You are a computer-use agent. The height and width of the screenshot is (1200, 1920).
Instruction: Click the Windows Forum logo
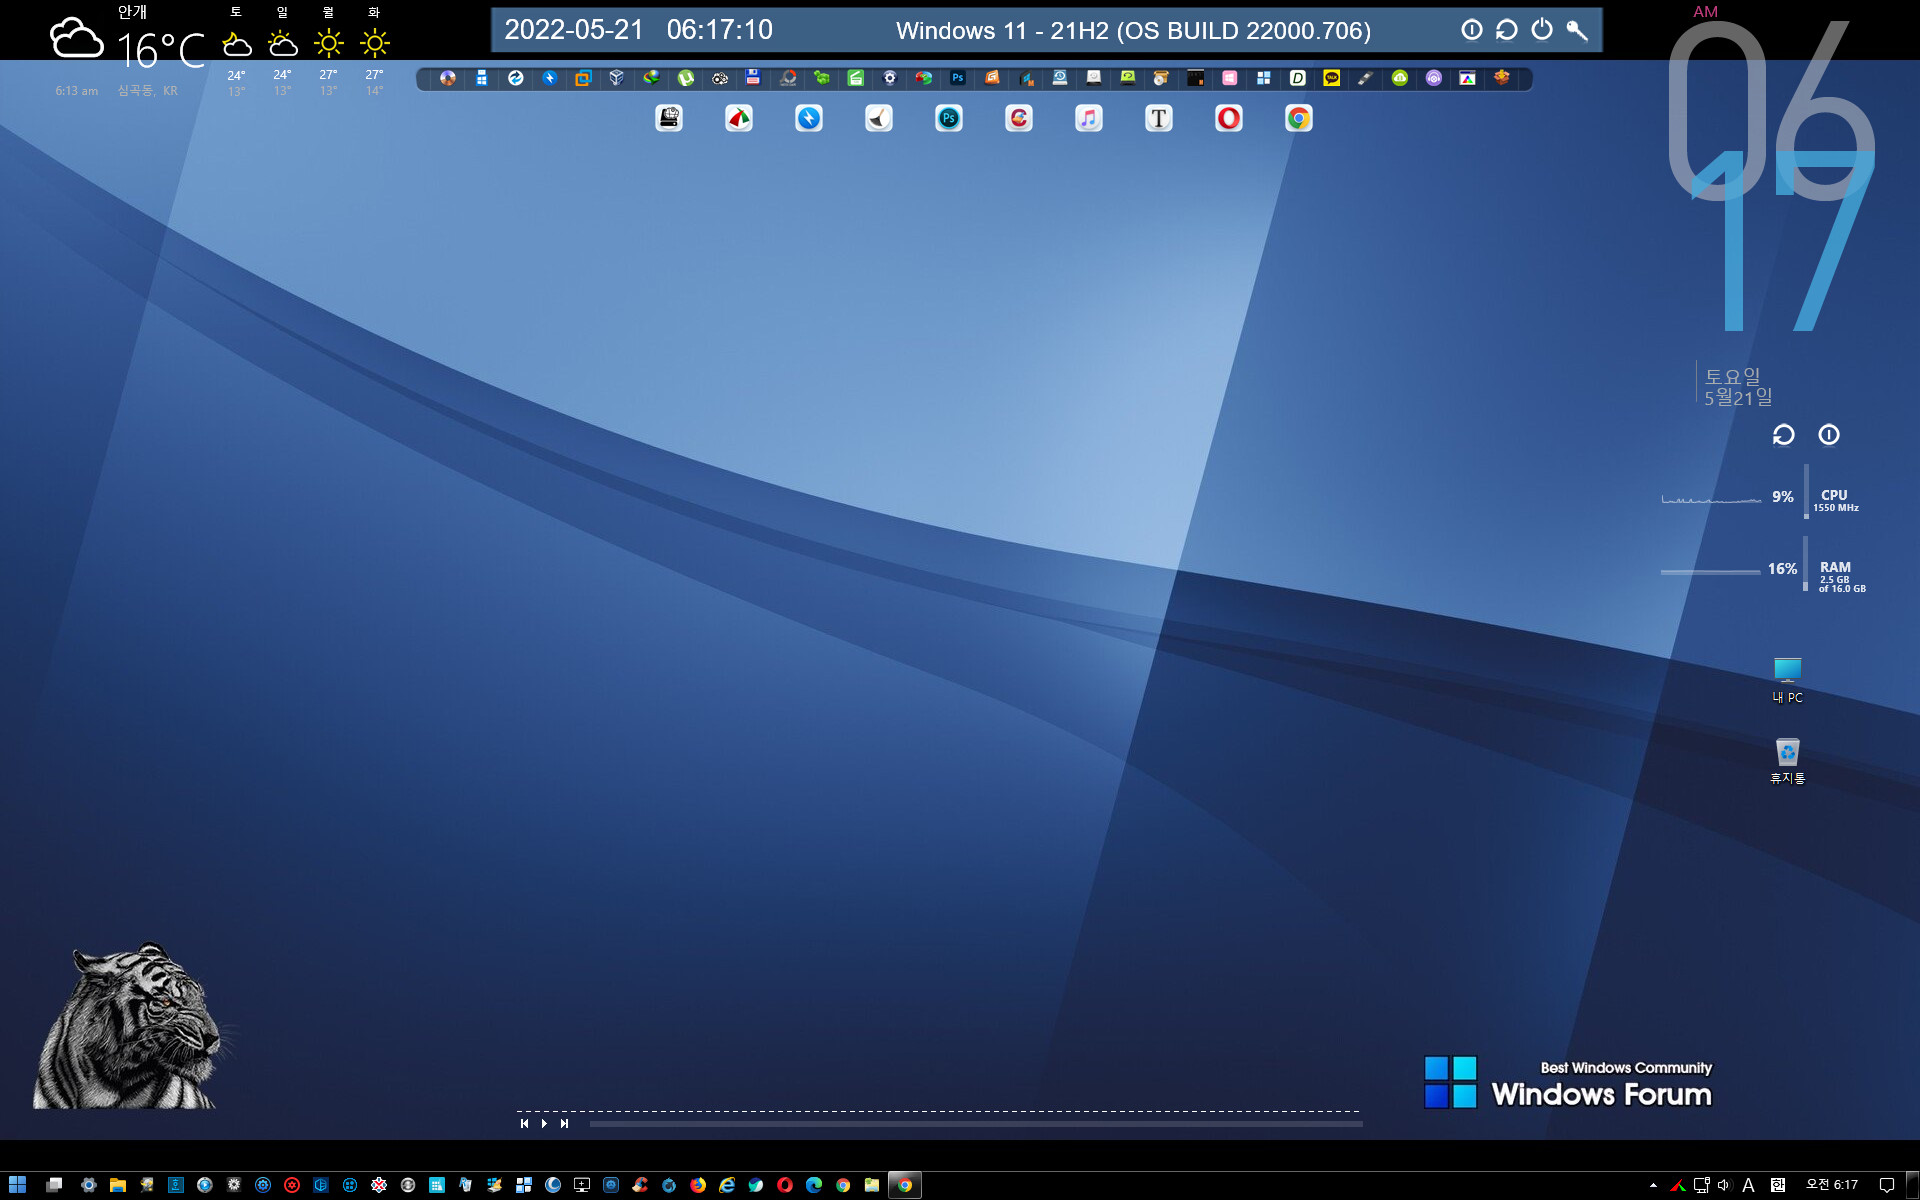click(x=1568, y=1083)
